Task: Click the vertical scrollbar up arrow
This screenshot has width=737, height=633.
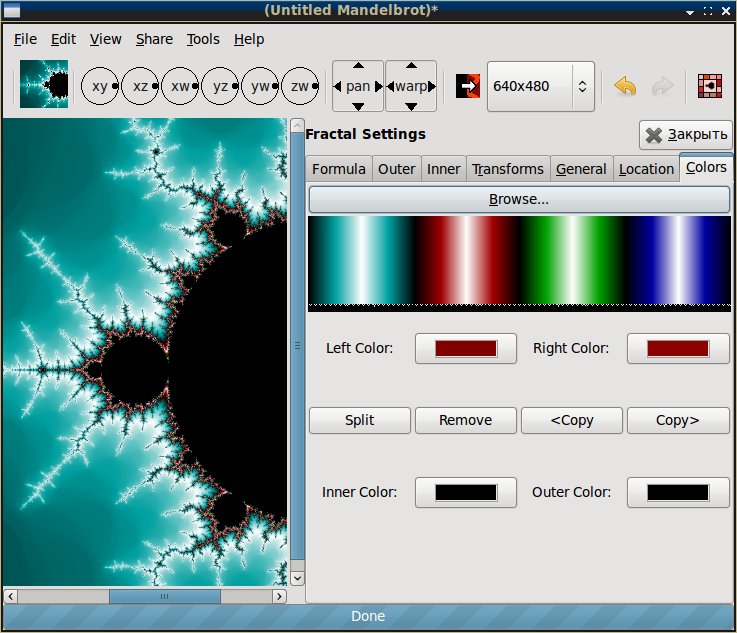Action: click(x=297, y=125)
